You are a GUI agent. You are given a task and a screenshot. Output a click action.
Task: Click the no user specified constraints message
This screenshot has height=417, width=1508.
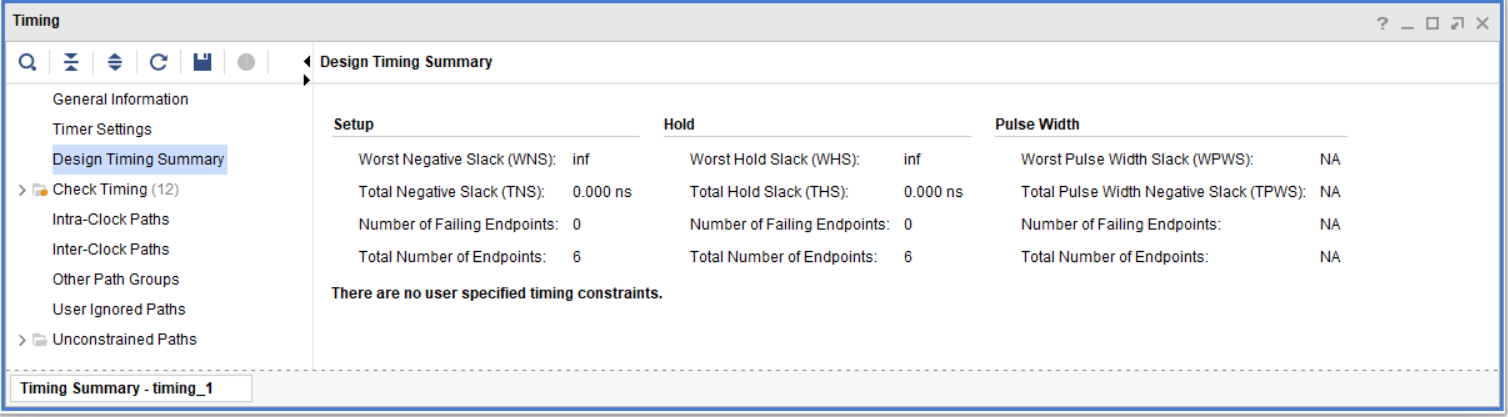click(x=497, y=294)
